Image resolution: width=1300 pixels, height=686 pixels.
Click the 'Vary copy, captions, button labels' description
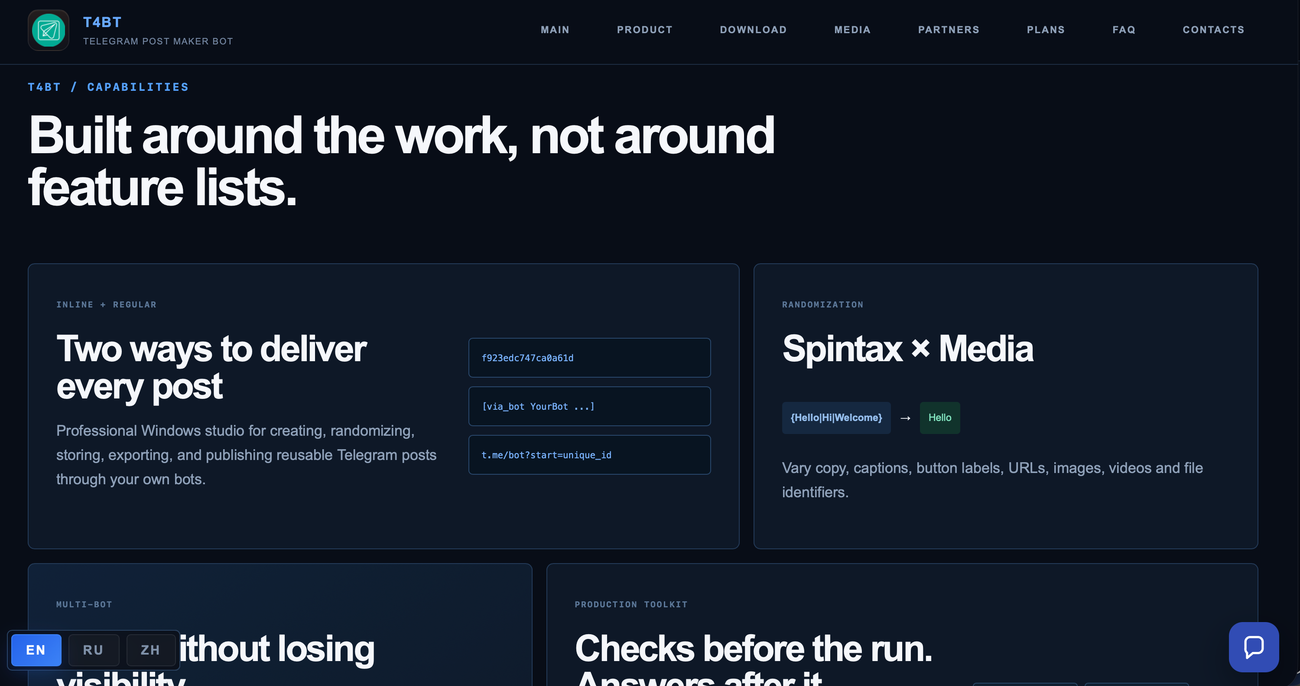992,480
